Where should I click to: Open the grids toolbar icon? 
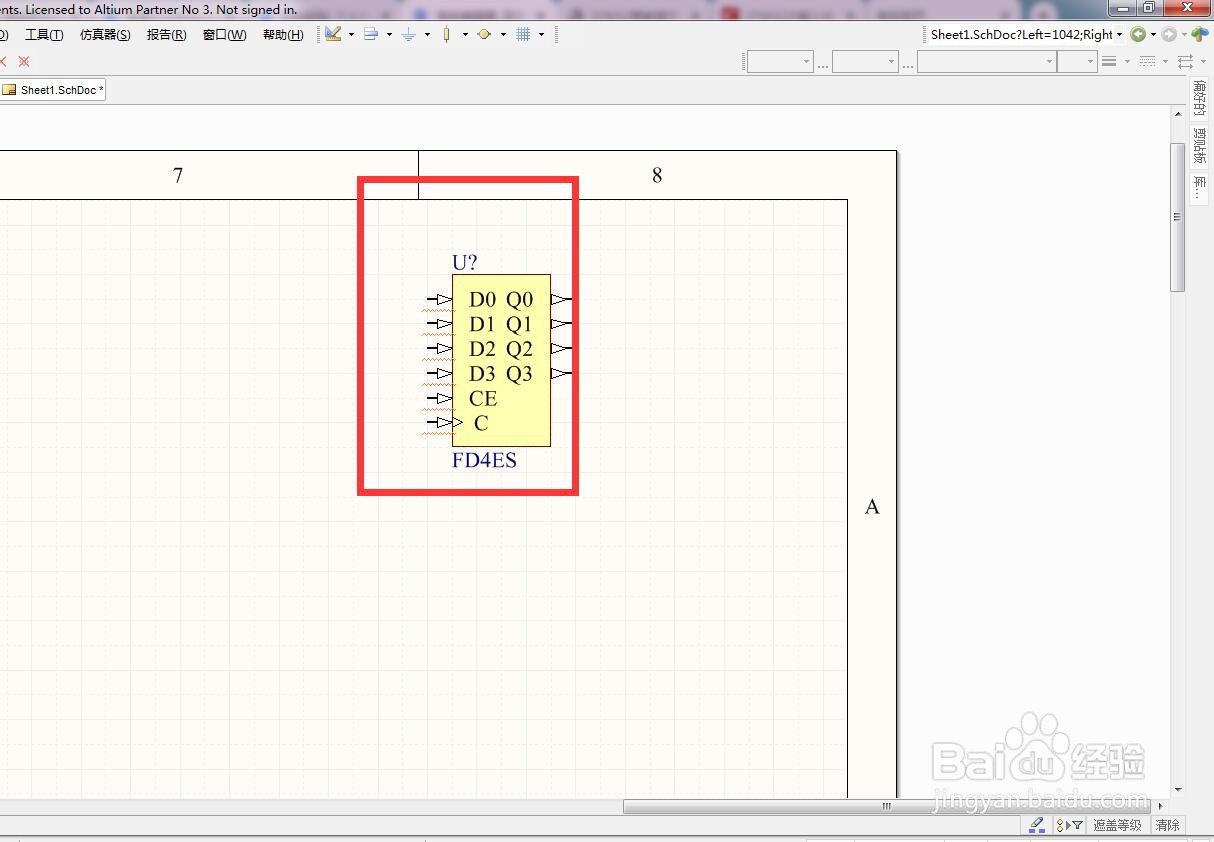click(523, 34)
